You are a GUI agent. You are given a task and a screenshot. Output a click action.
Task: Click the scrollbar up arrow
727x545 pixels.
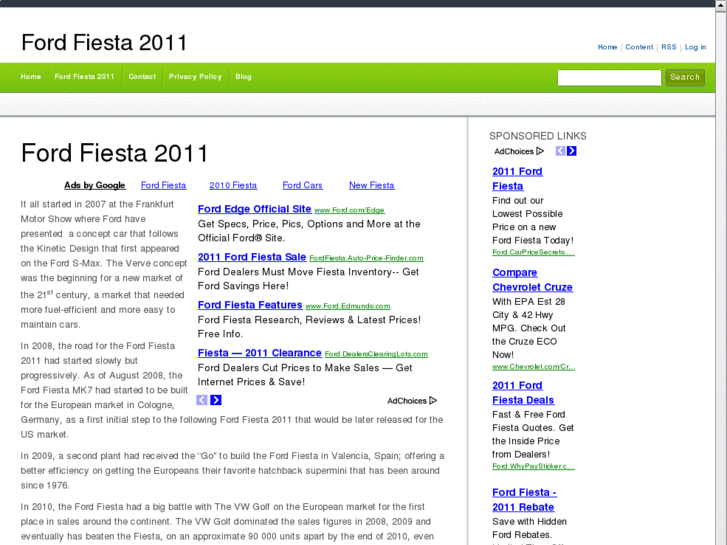(721, 5)
